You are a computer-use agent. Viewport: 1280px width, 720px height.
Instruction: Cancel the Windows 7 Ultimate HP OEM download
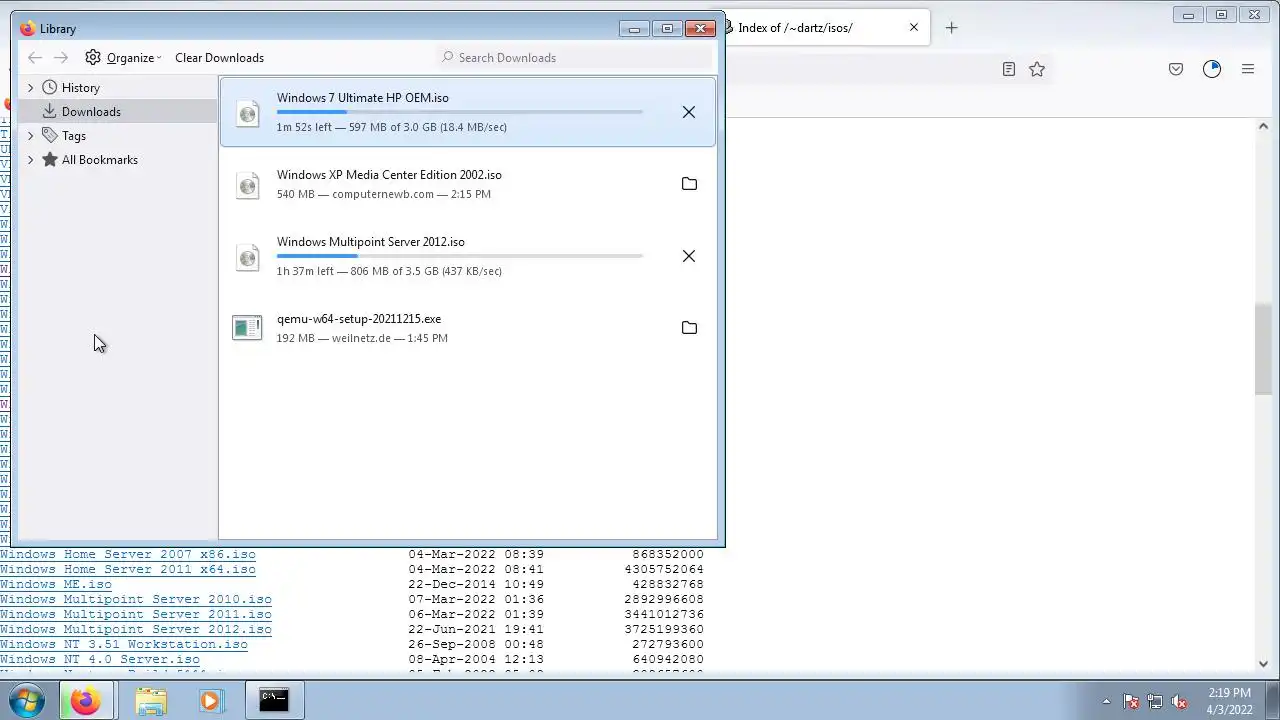(689, 112)
